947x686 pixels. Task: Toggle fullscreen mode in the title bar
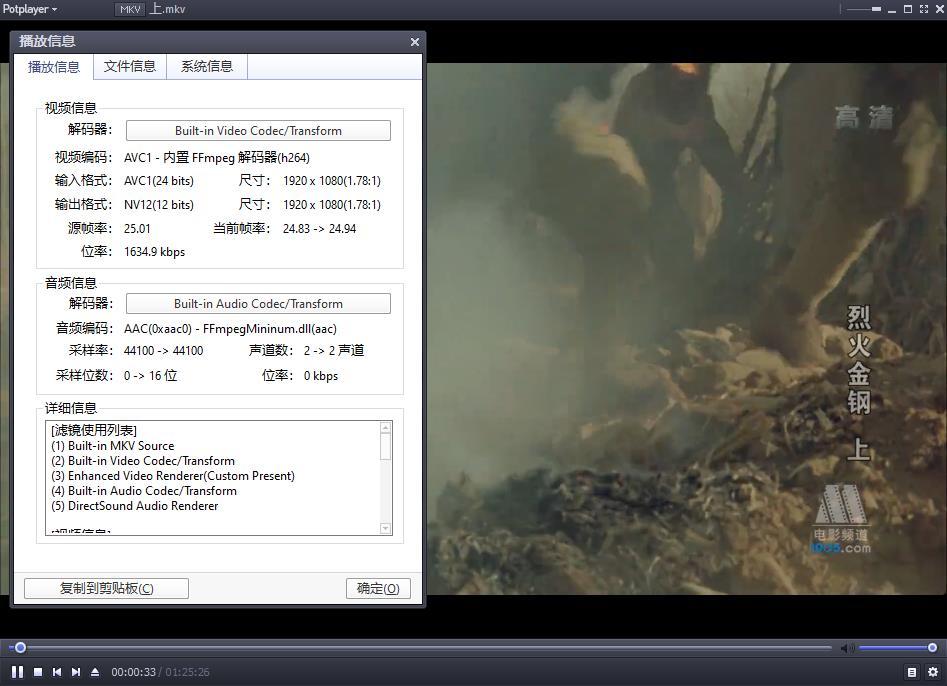point(923,9)
